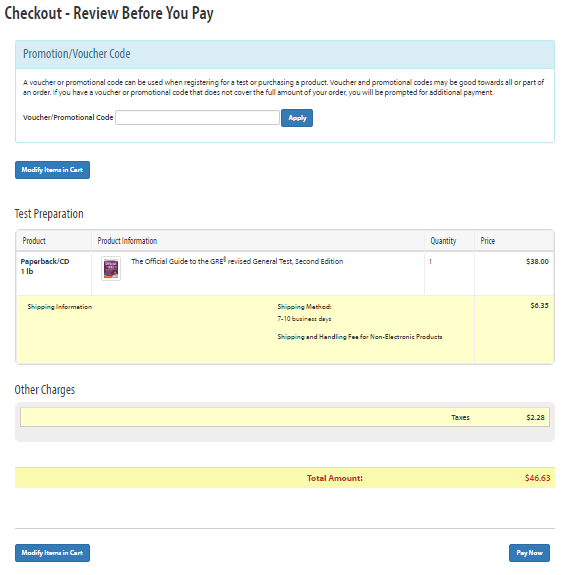Image resolution: width=562 pixels, height=575 pixels.
Task: Click the Shipping Information label
Action: coord(60,307)
